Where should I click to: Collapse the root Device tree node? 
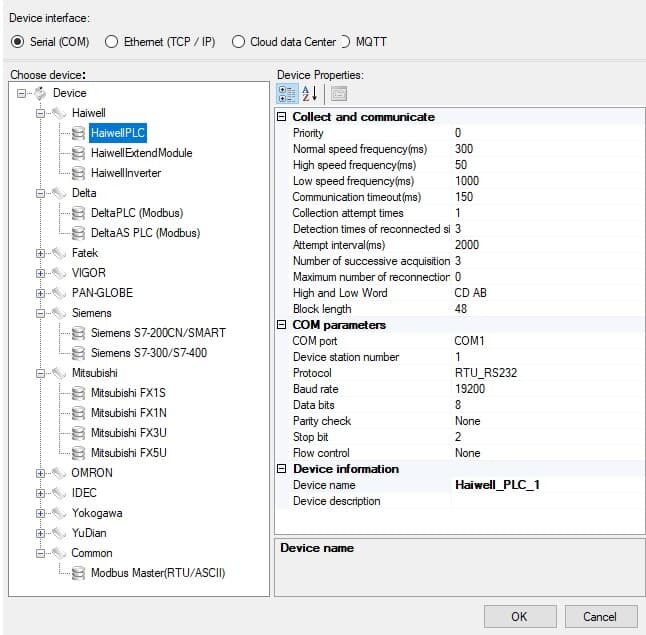click(21, 94)
